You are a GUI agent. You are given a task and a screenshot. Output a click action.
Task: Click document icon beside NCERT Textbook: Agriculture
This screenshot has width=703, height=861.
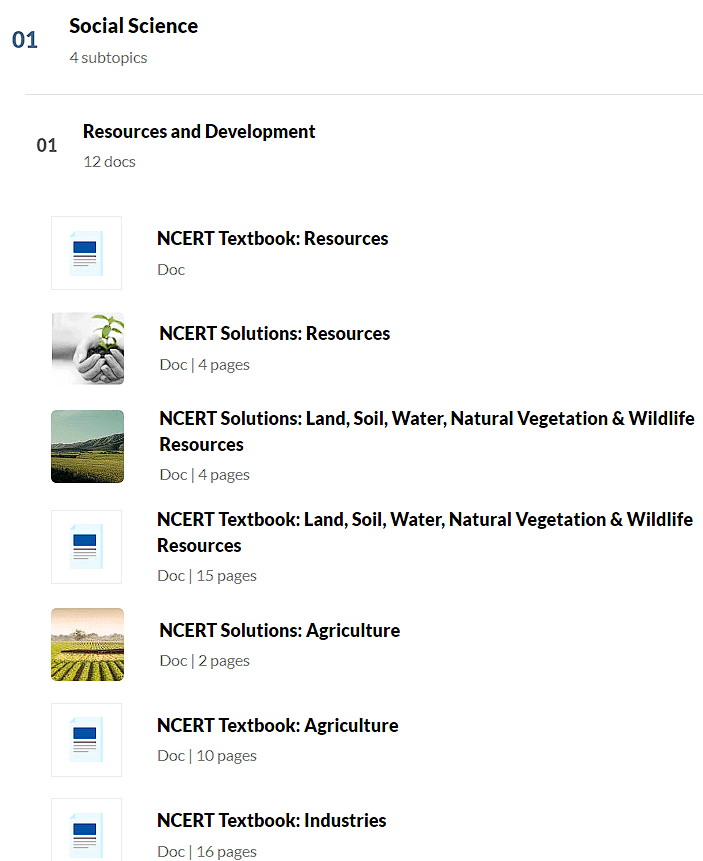(86, 740)
